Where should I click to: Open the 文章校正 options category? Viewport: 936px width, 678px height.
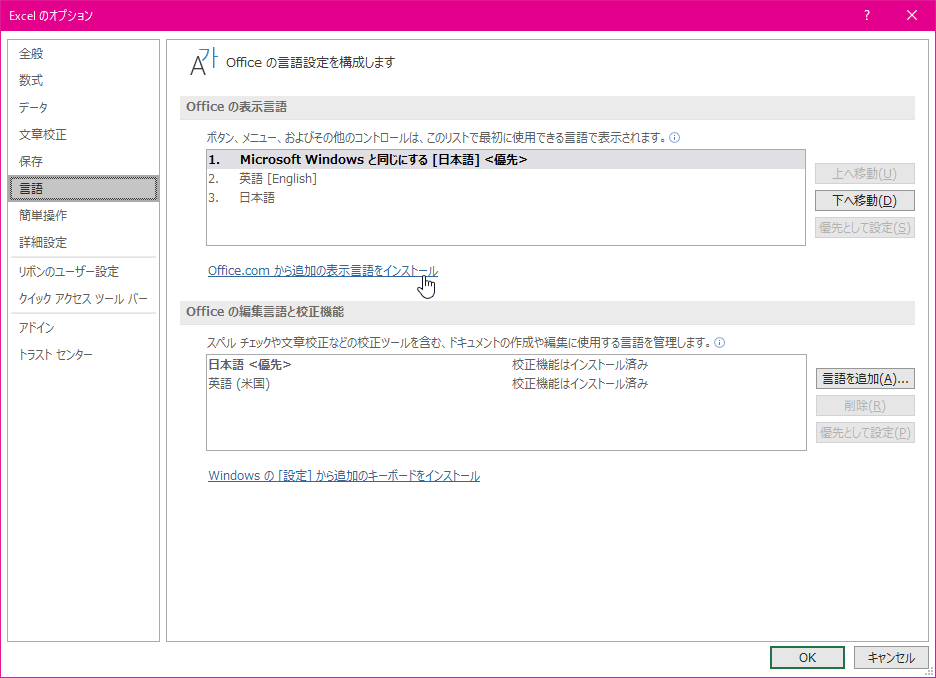coord(84,135)
